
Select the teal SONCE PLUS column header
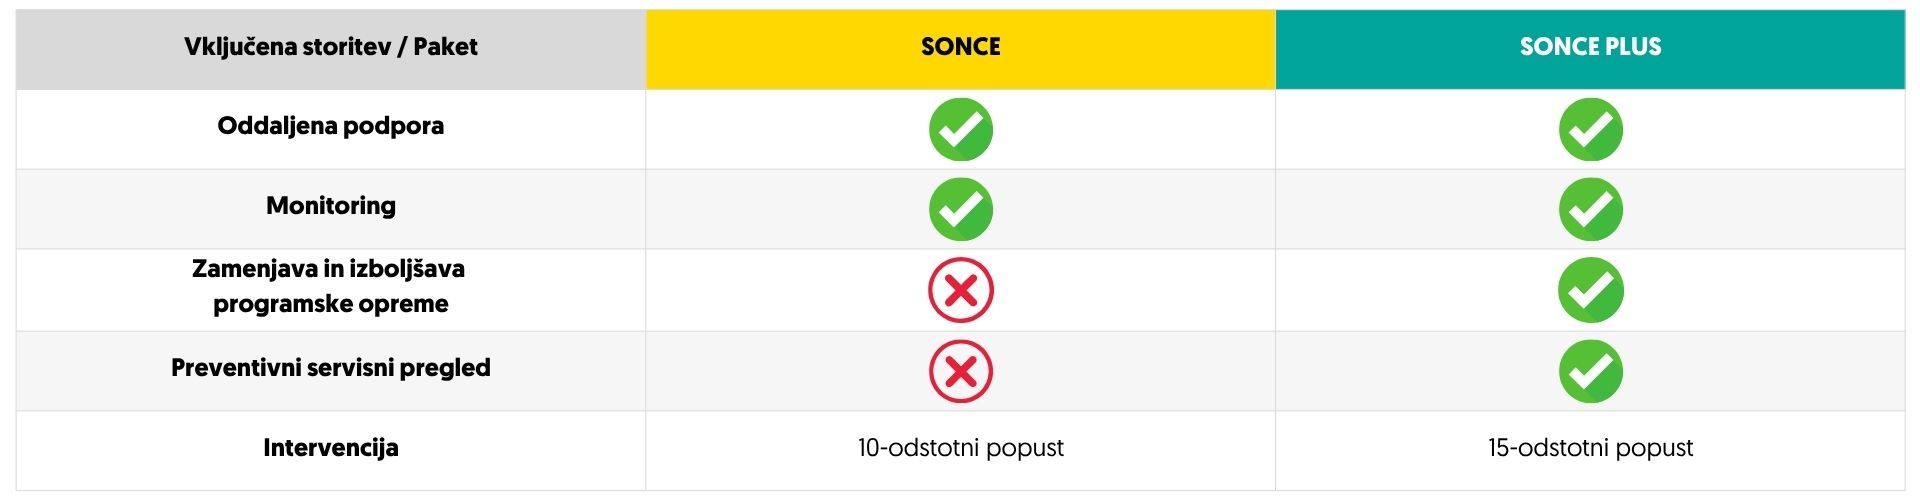pos(1590,49)
